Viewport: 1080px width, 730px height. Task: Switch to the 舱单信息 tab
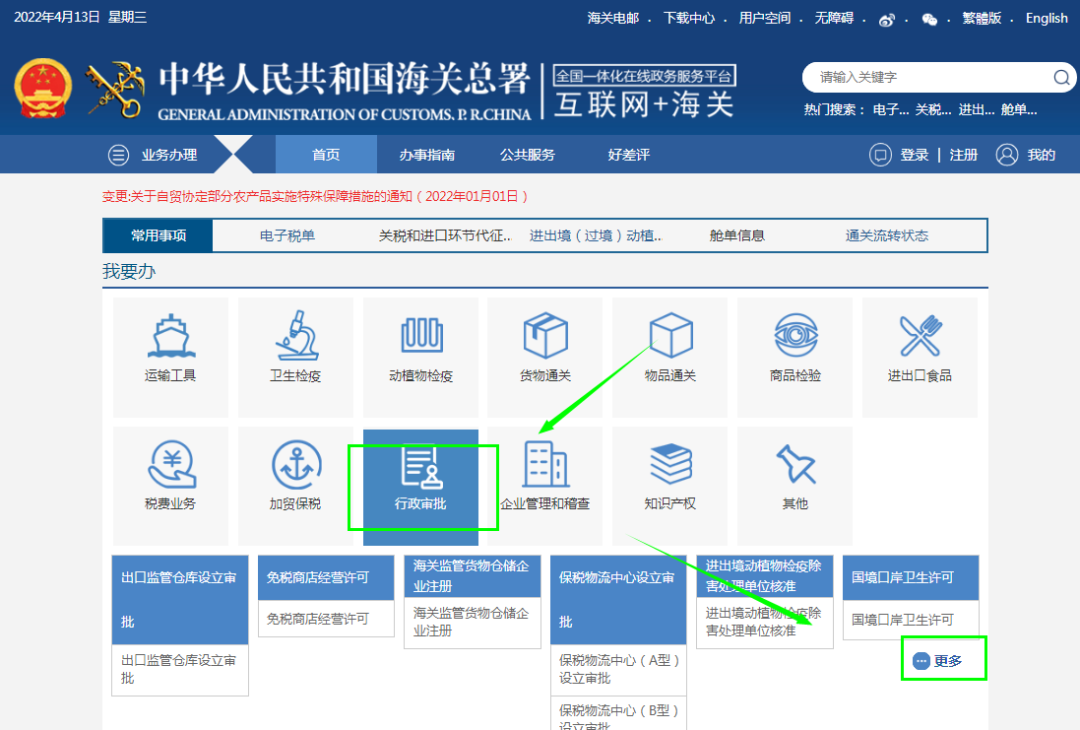737,236
